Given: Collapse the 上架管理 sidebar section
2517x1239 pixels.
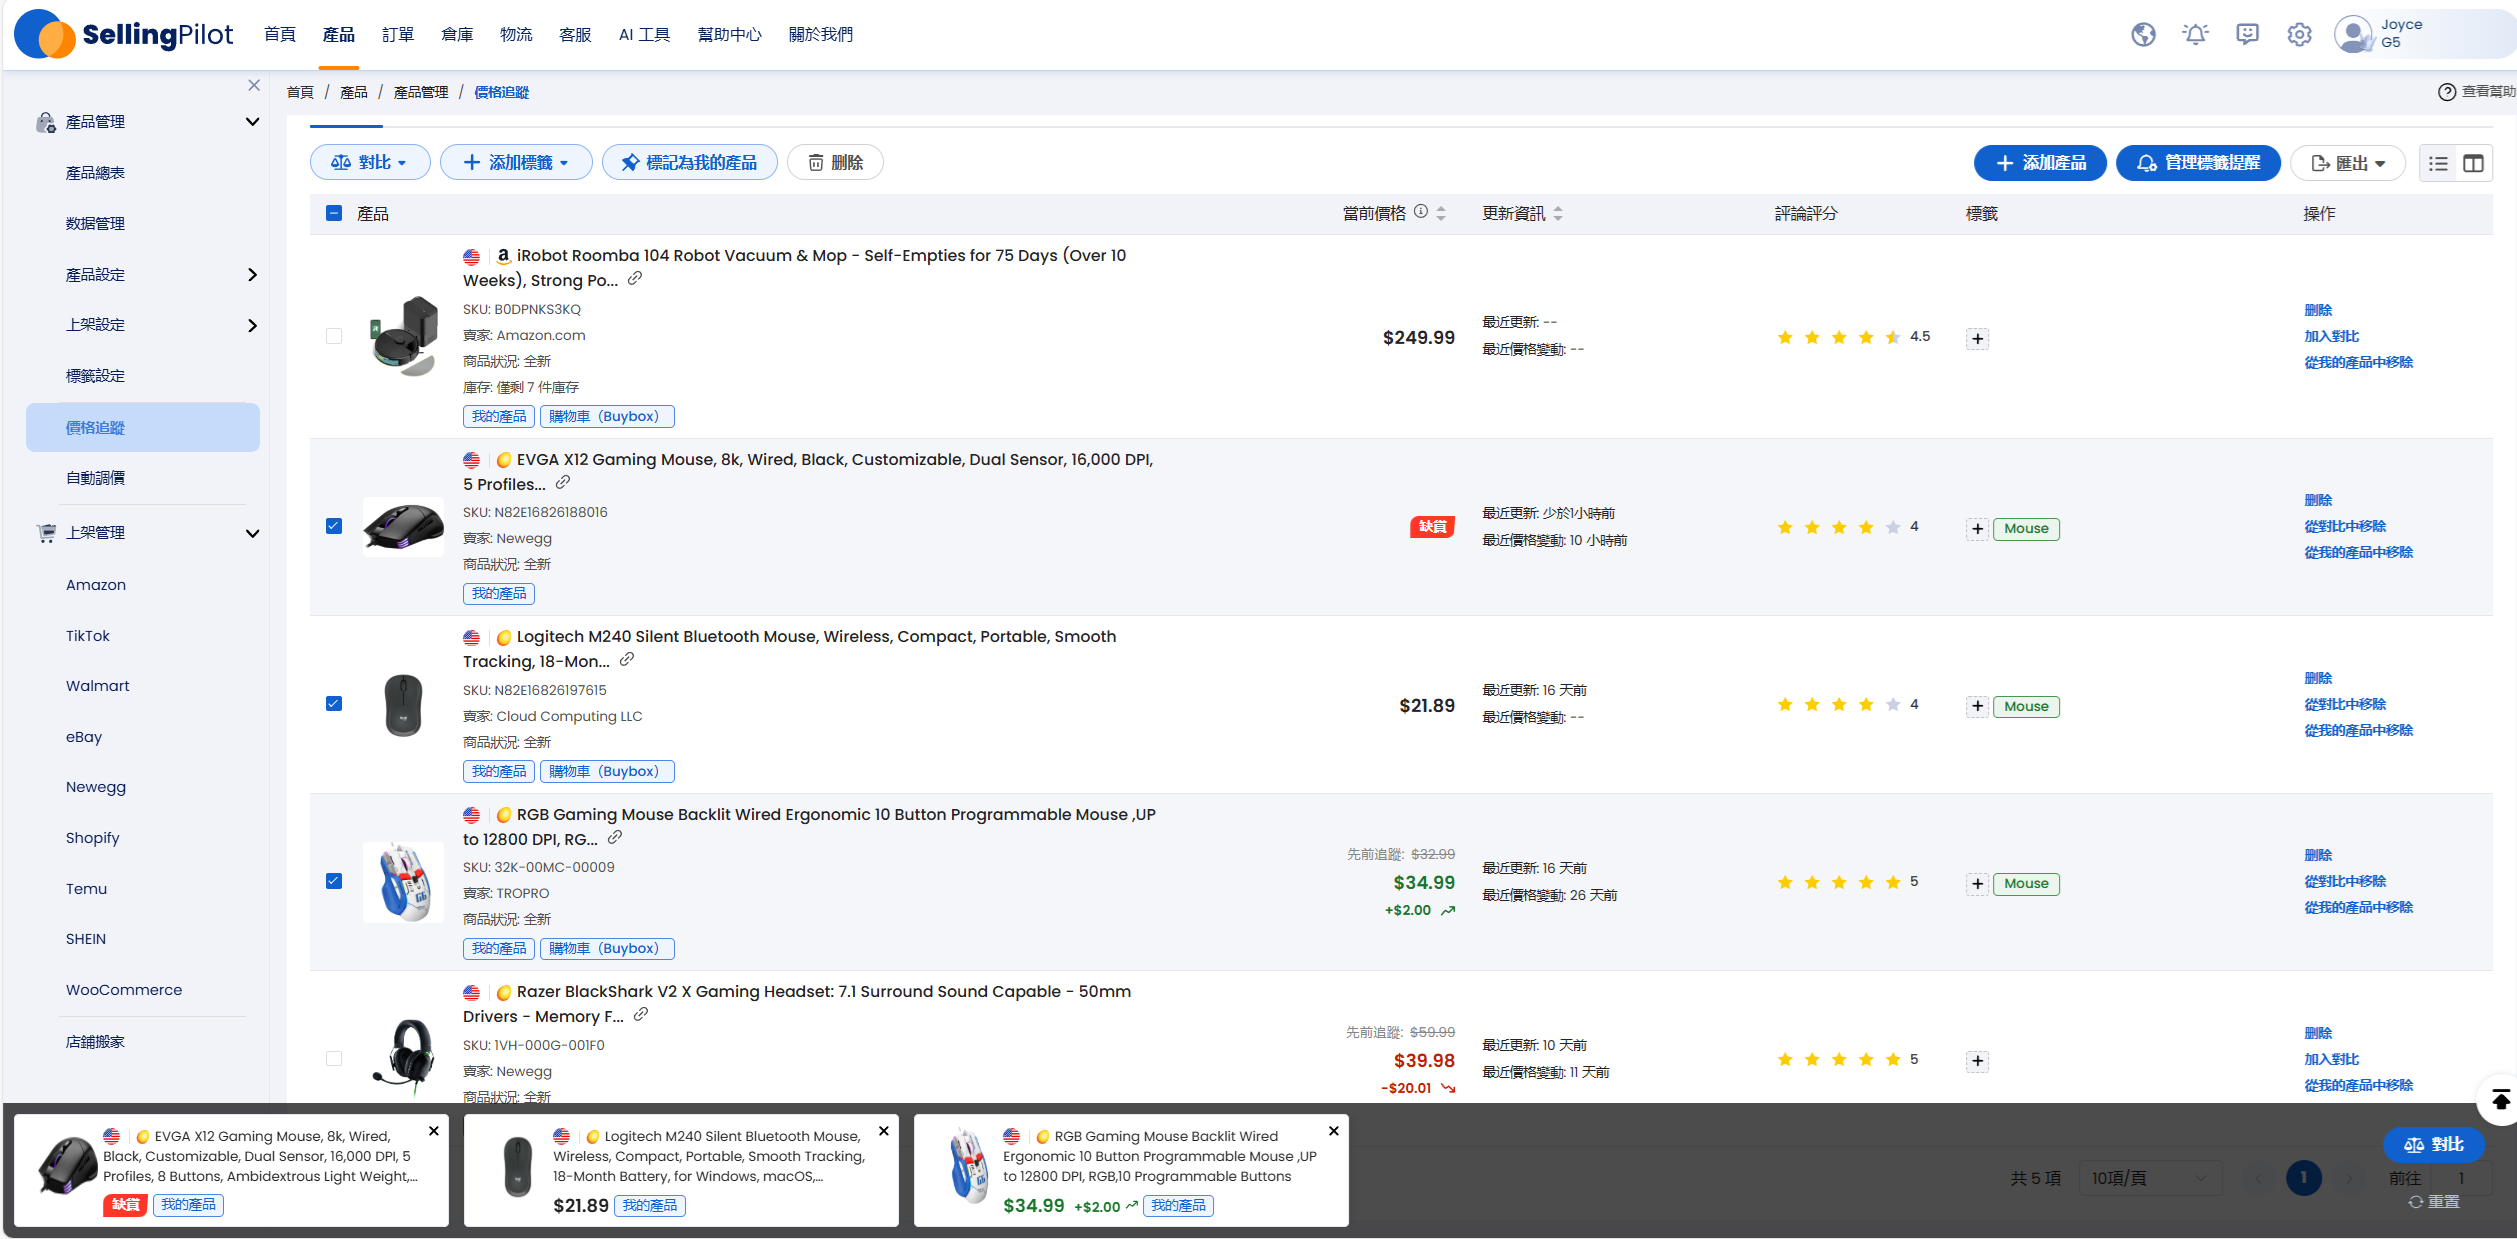Looking at the screenshot, I should coord(252,533).
